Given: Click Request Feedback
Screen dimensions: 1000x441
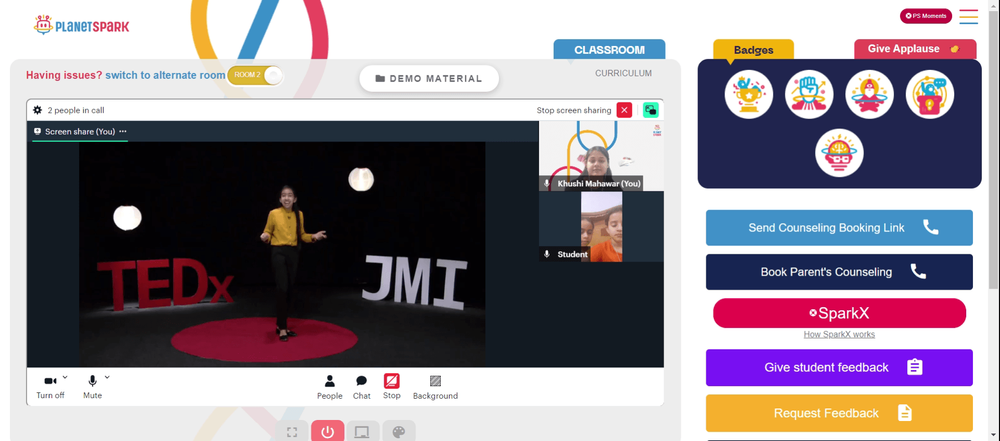Looking at the screenshot, I should coord(839,413).
